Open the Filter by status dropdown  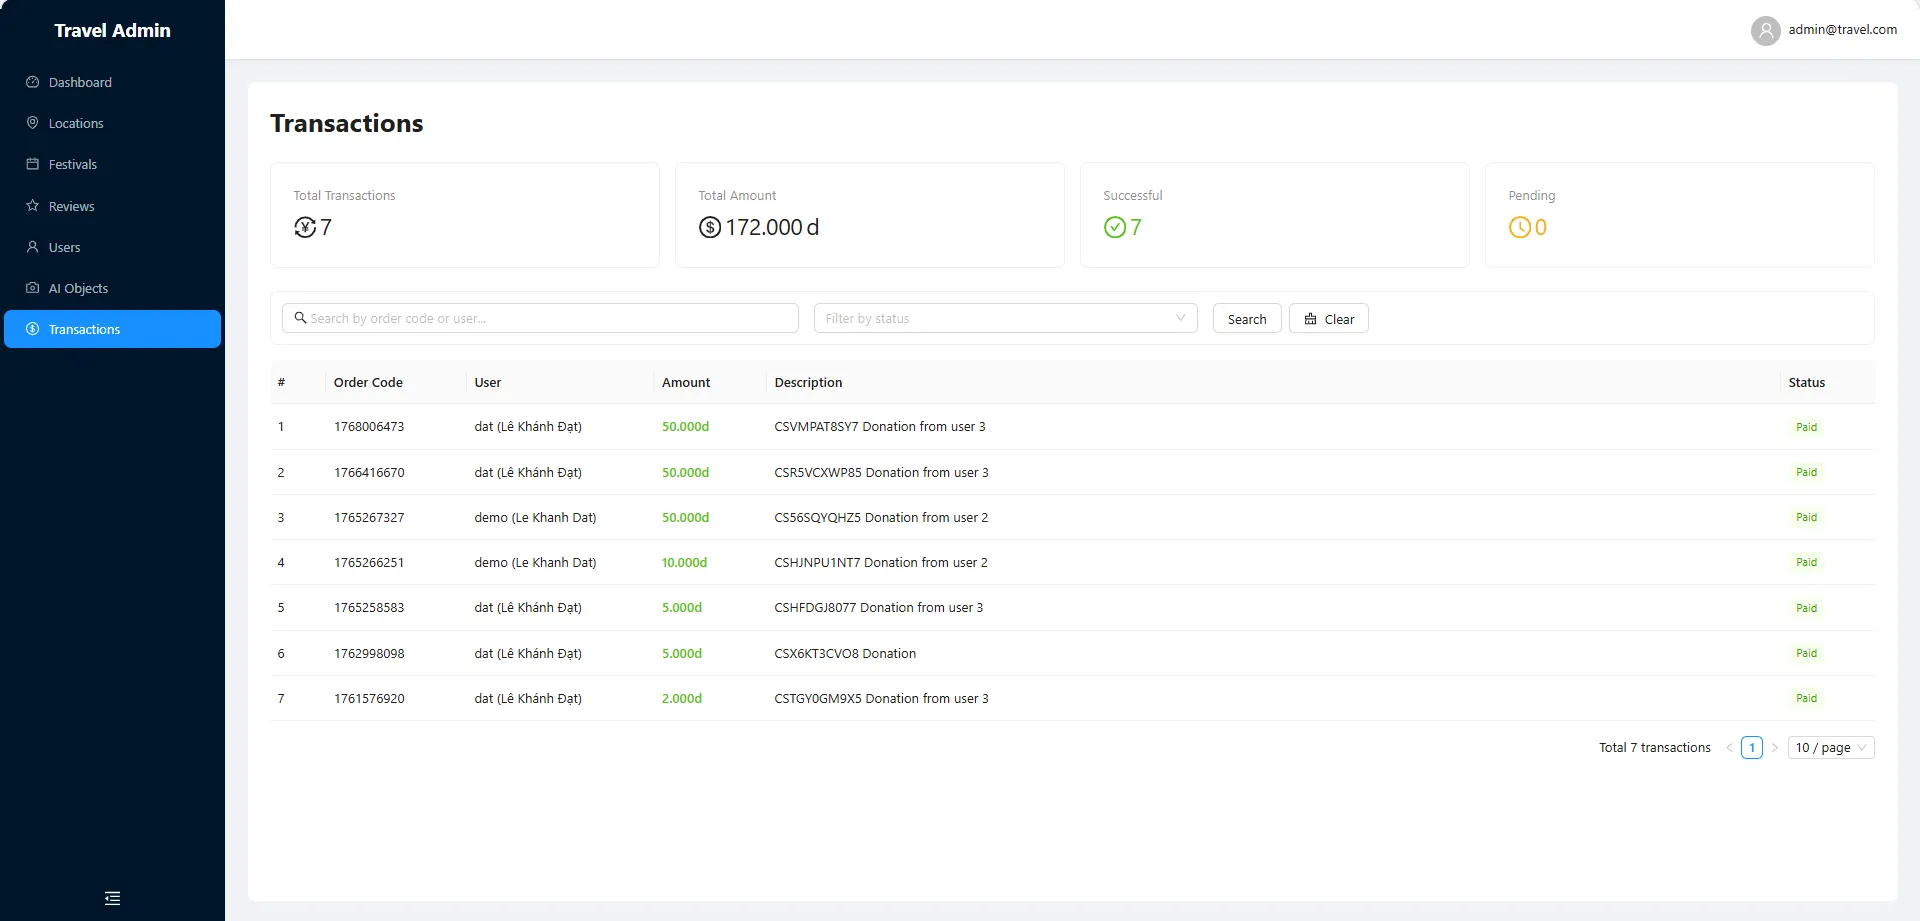1005,318
